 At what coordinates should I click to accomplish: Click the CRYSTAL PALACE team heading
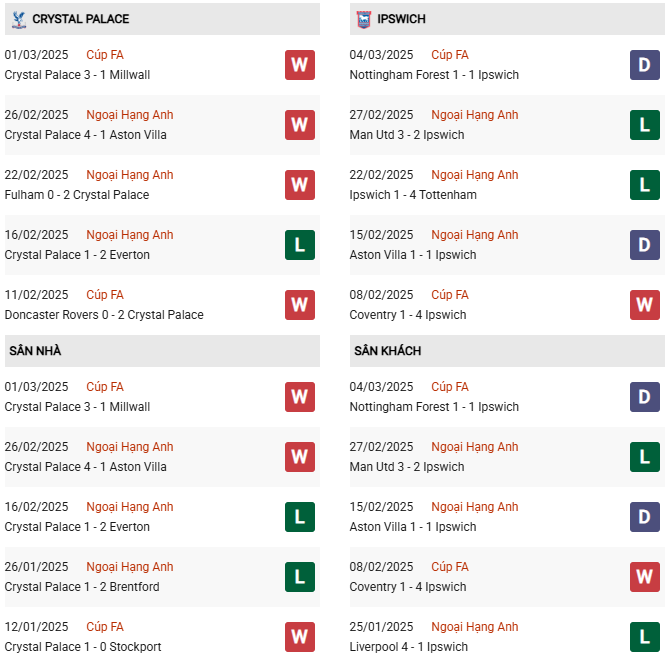click(80, 19)
